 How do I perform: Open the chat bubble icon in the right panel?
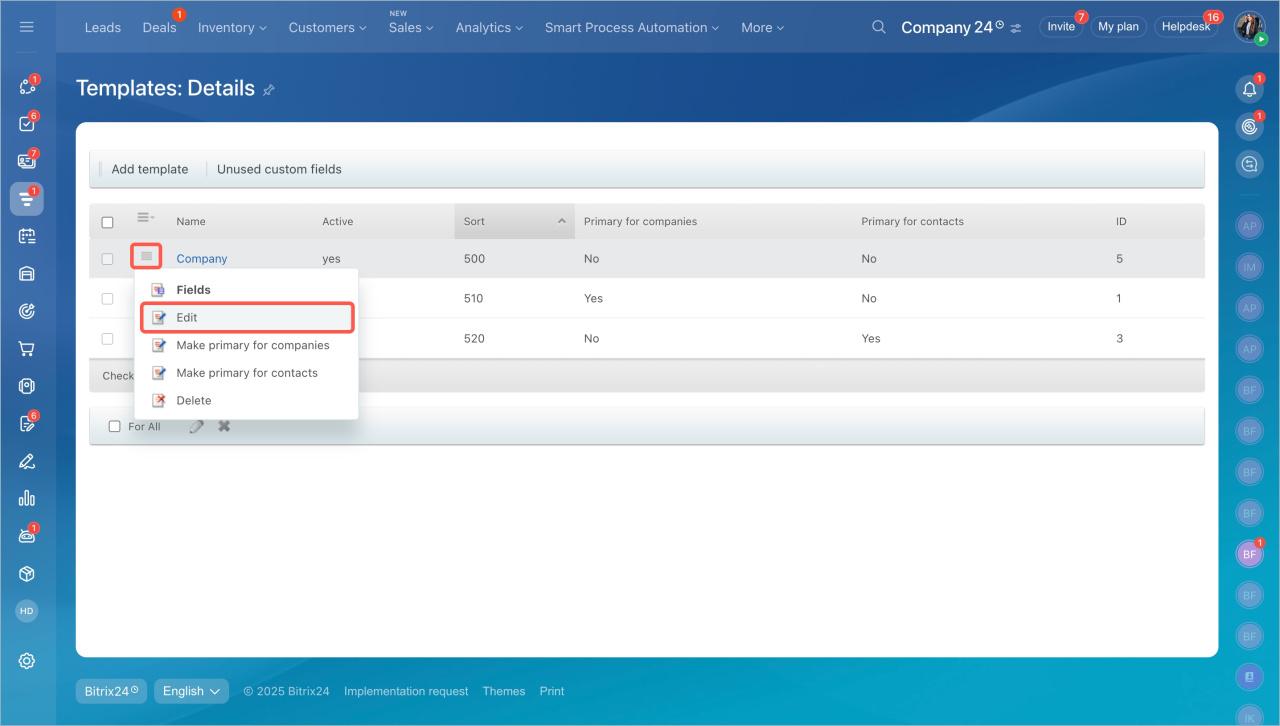pyautogui.click(x=1249, y=164)
